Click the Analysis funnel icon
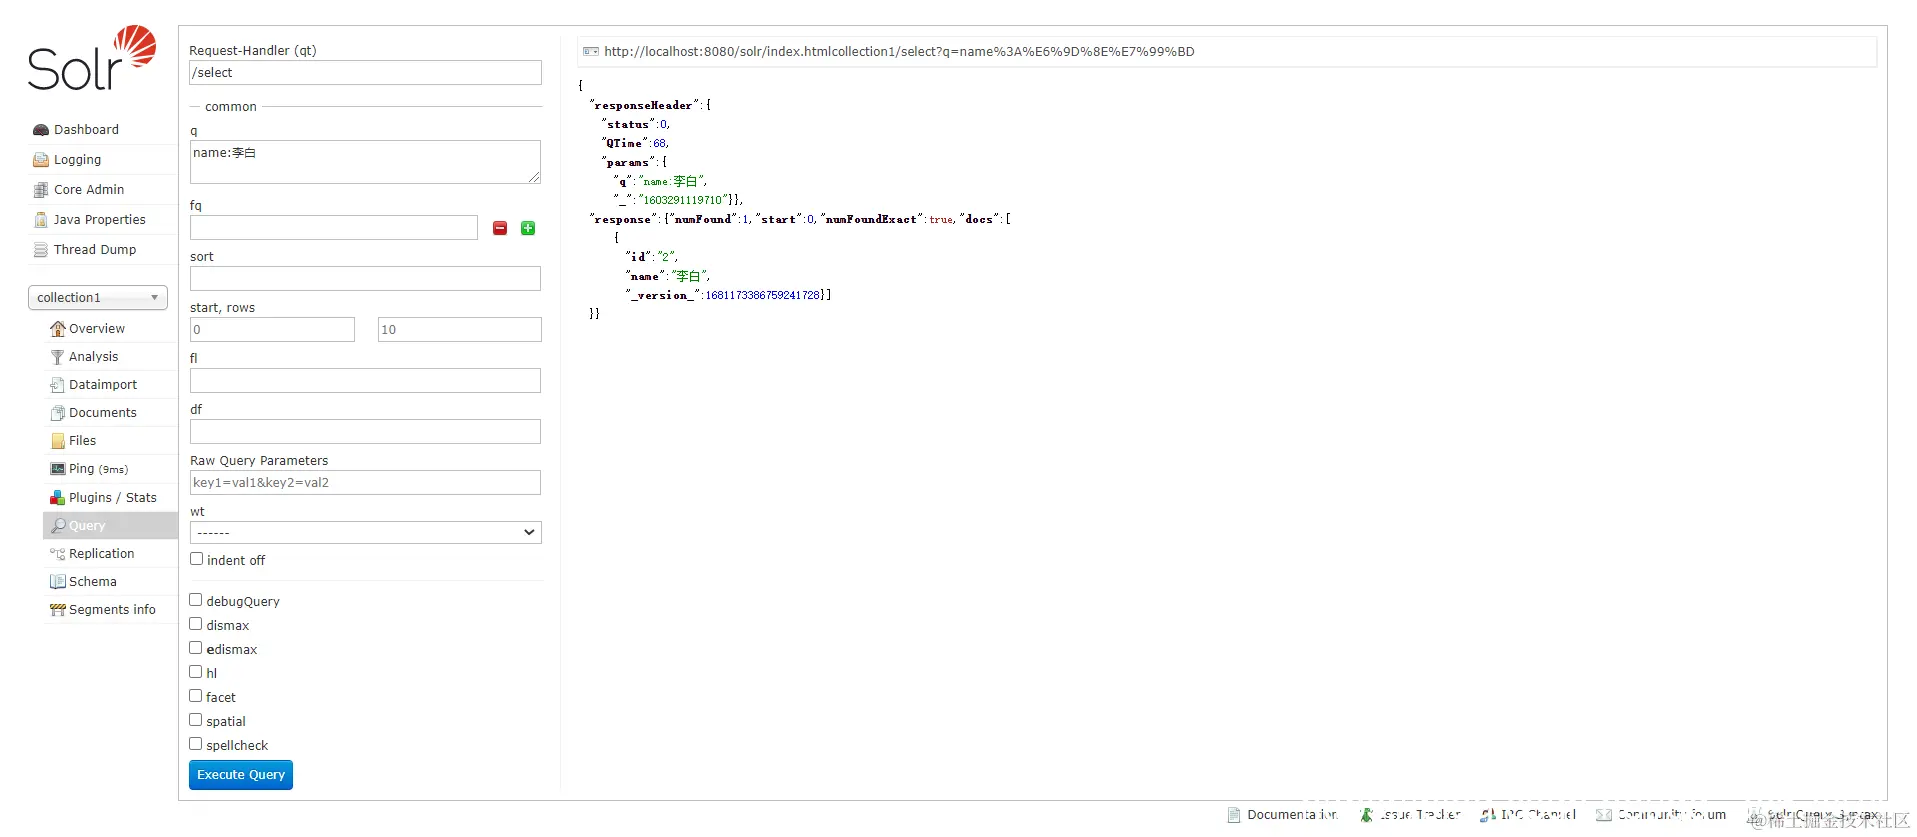1917x837 pixels. click(58, 357)
